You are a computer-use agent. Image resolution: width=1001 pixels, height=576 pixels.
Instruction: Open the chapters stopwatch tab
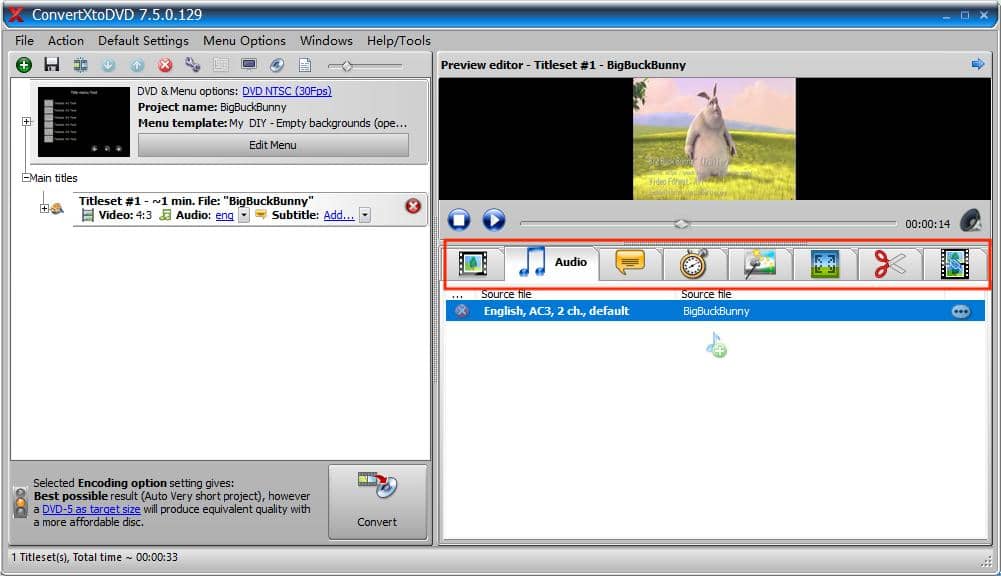(x=694, y=263)
